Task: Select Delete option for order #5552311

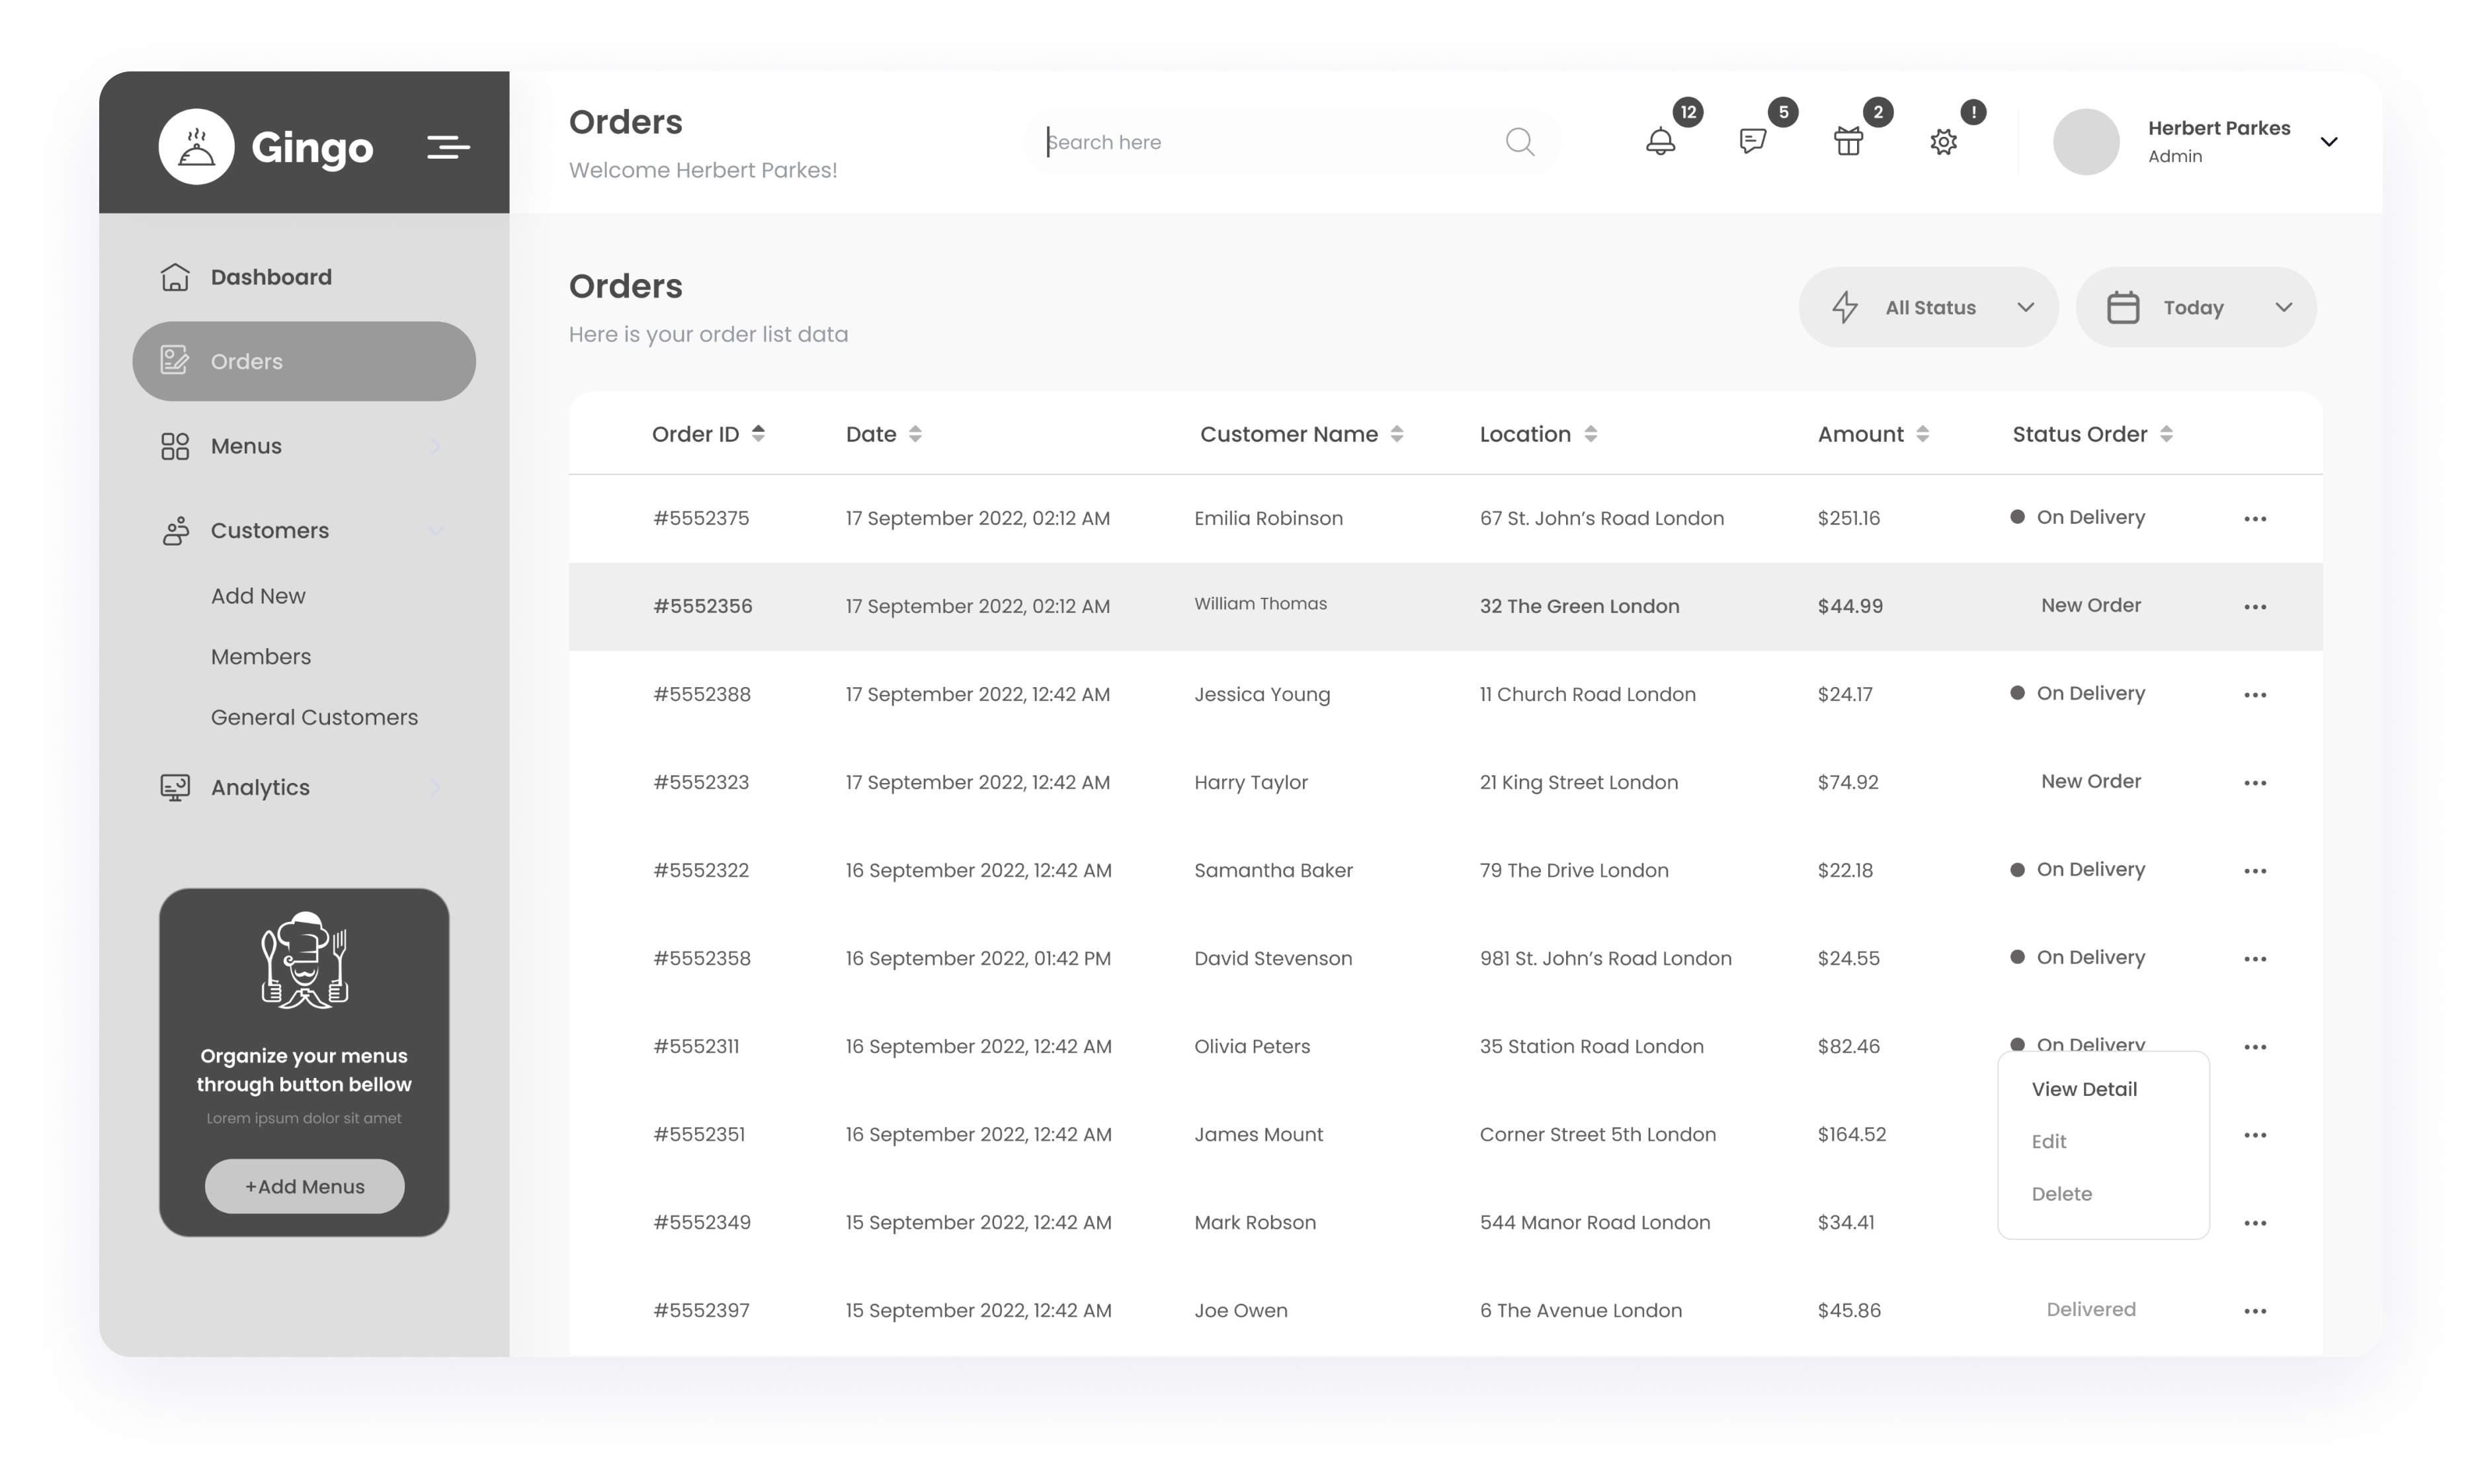Action: [x=2060, y=1192]
